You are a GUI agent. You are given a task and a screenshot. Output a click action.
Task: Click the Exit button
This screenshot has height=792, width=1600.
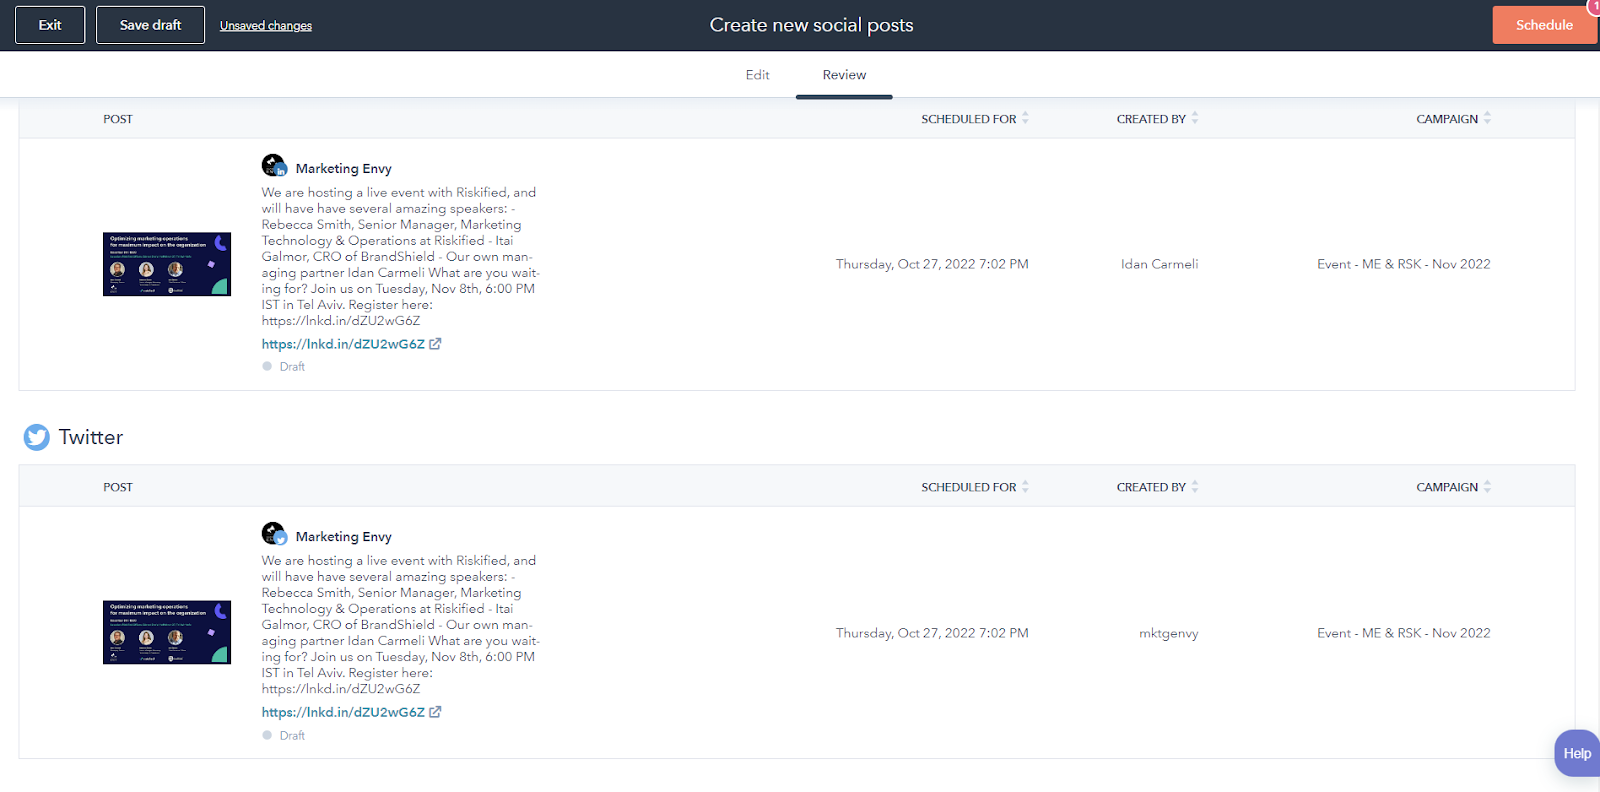[50, 25]
